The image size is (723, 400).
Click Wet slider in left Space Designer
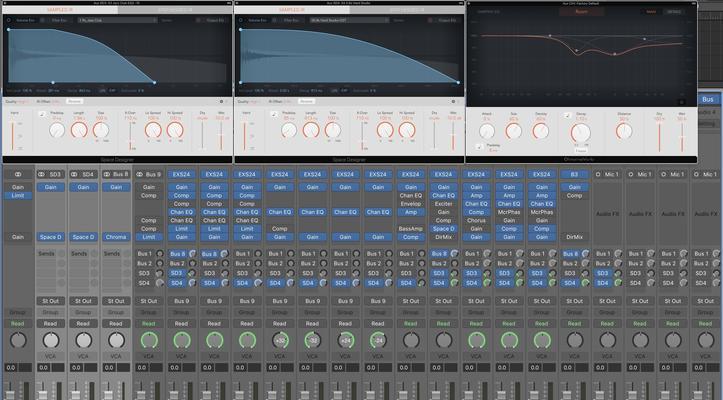click(221, 136)
